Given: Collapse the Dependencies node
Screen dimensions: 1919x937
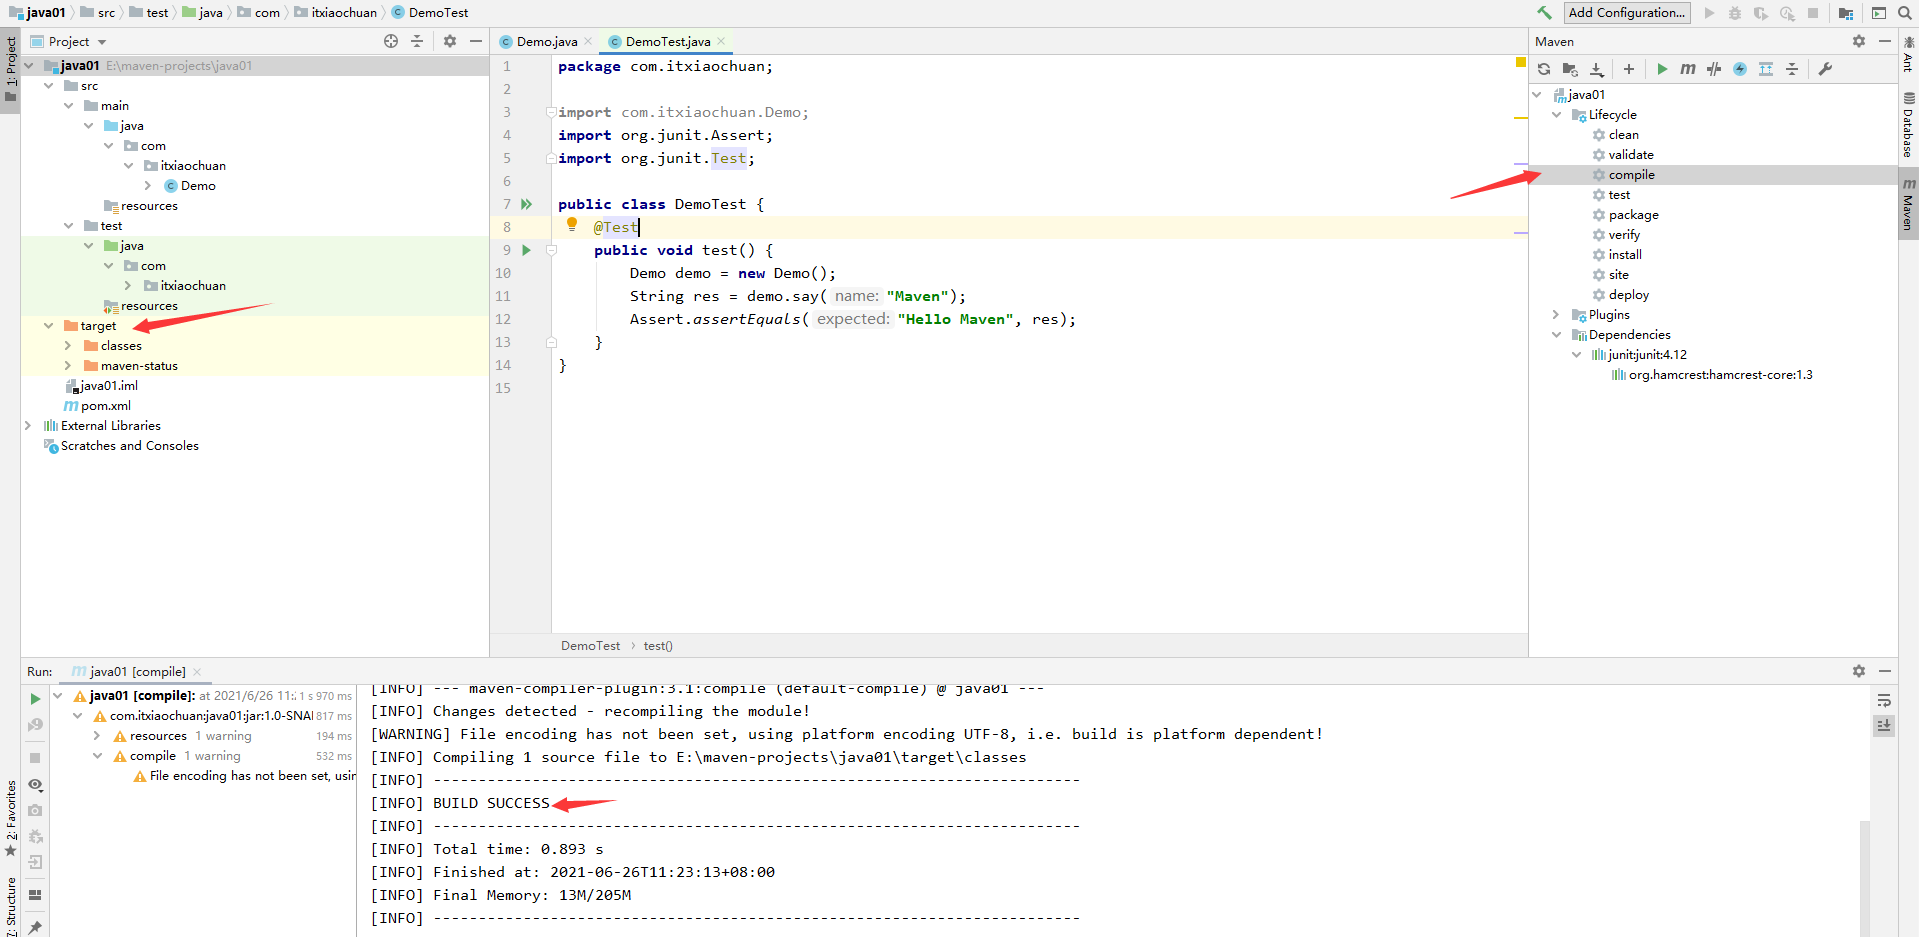Looking at the screenshot, I should (x=1556, y=335).
